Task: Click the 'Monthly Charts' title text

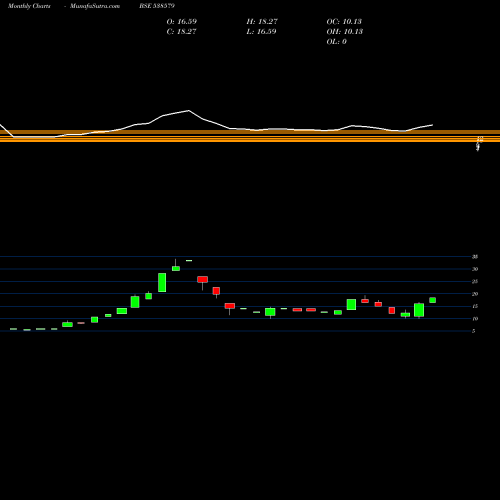Action: coord(29,6)
